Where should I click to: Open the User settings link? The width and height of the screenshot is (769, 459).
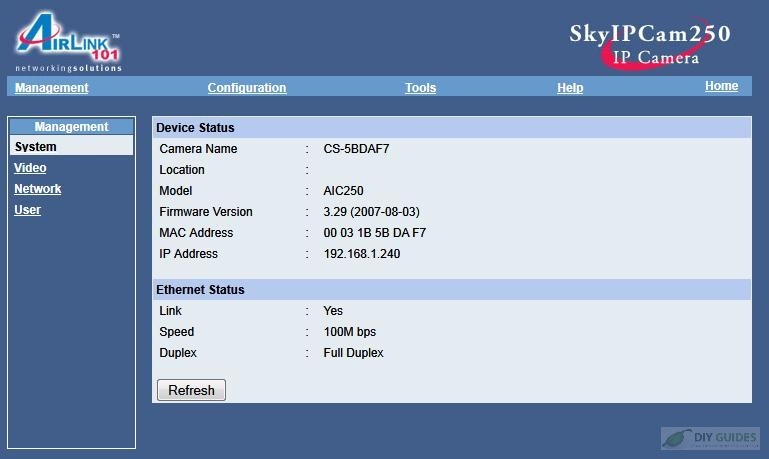click(x=27, y=210)
